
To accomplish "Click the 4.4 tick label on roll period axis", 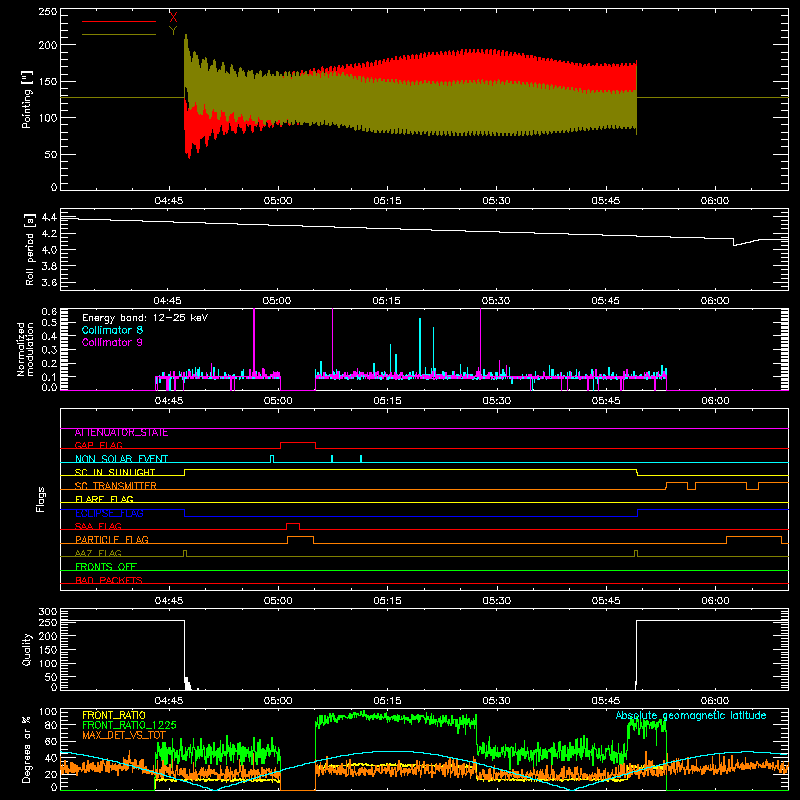I will [49, 217].
